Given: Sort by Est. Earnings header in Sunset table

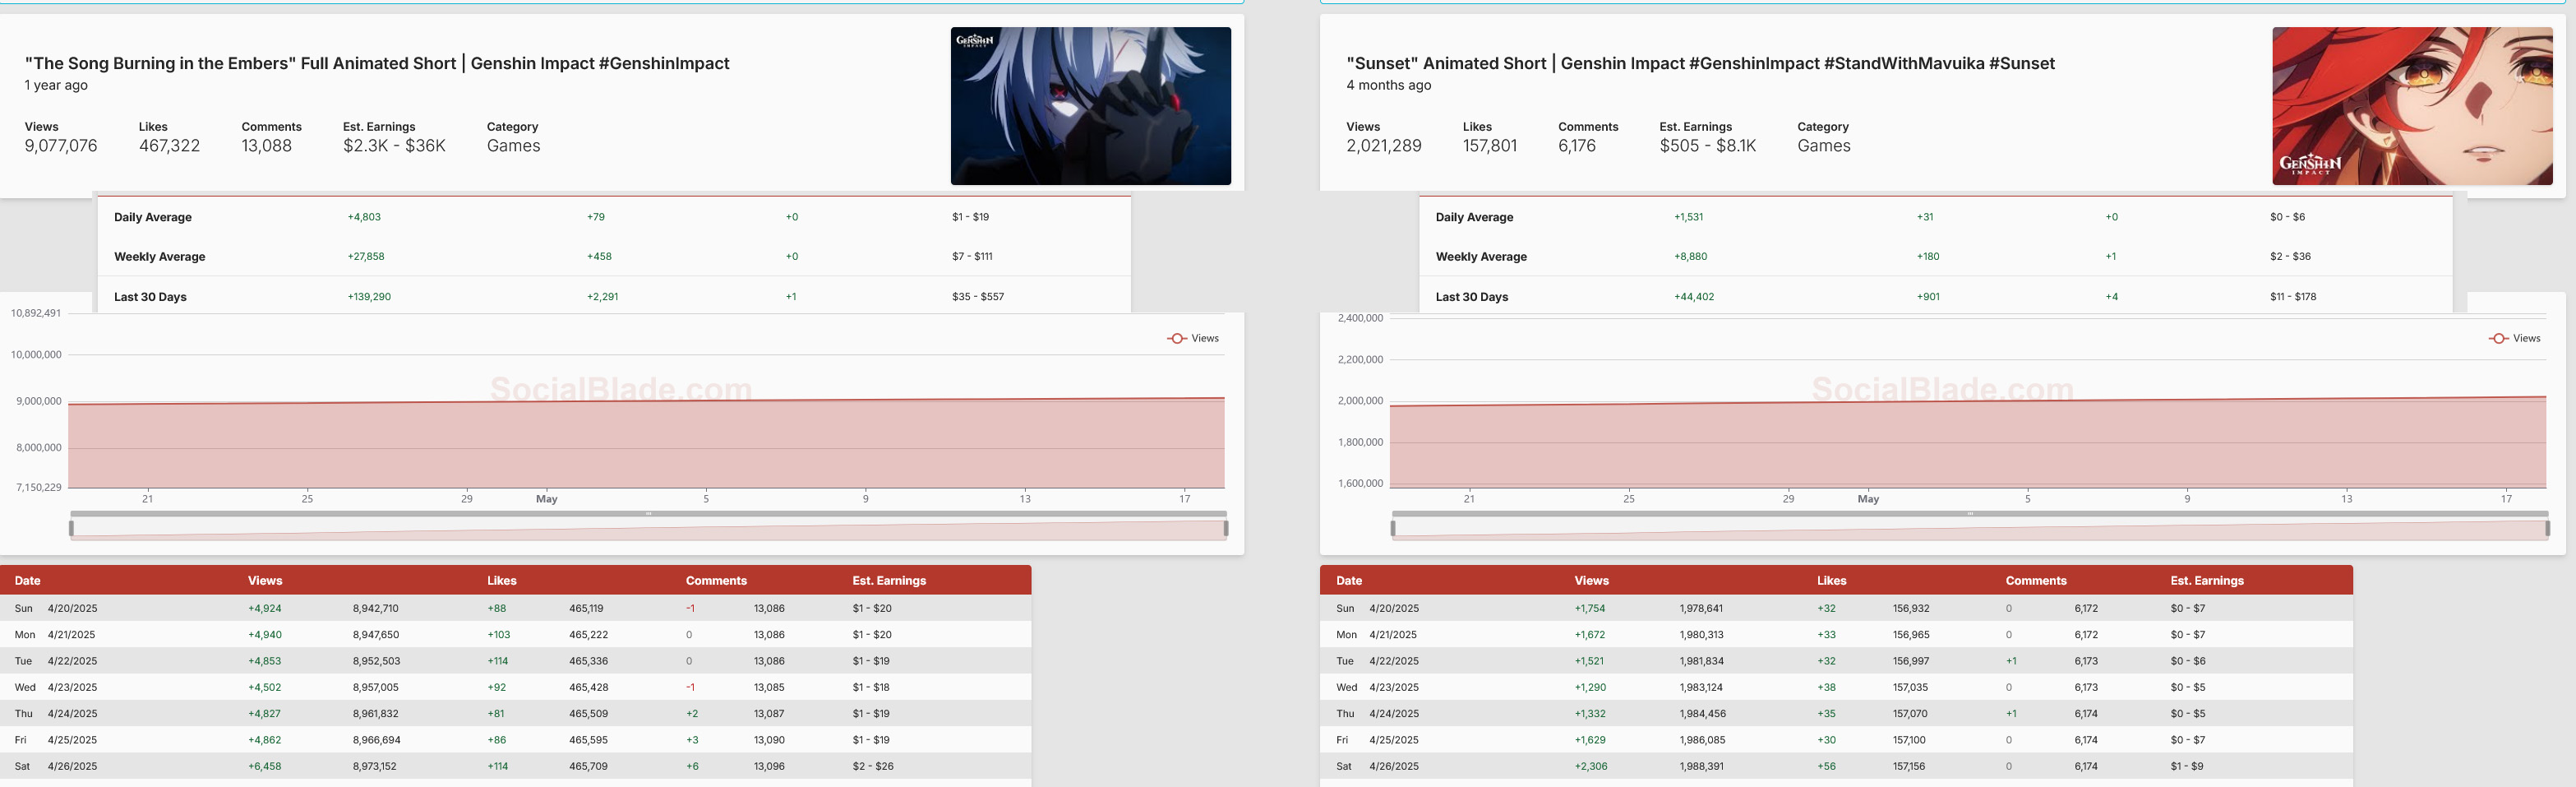Looking at the screenshot, I should tap(2207, 580).
